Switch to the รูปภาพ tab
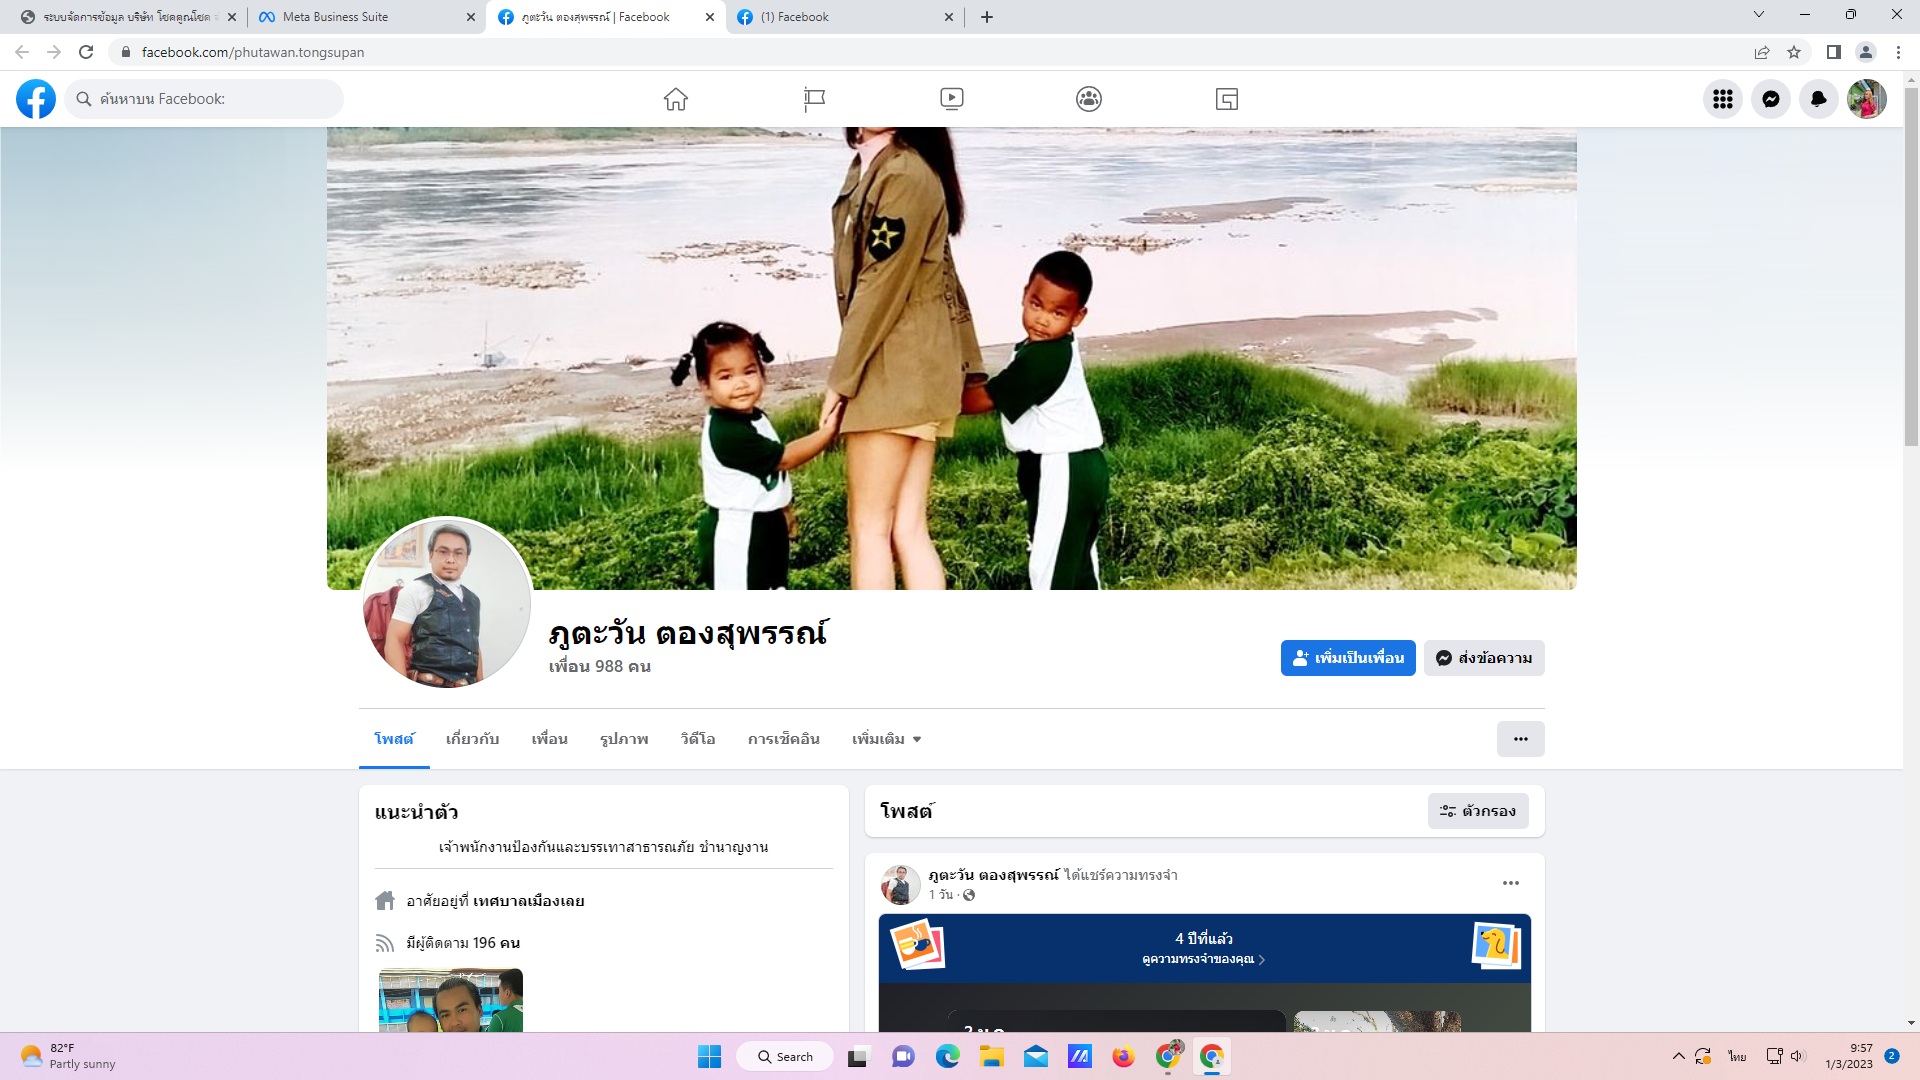 tap(624, 739)
